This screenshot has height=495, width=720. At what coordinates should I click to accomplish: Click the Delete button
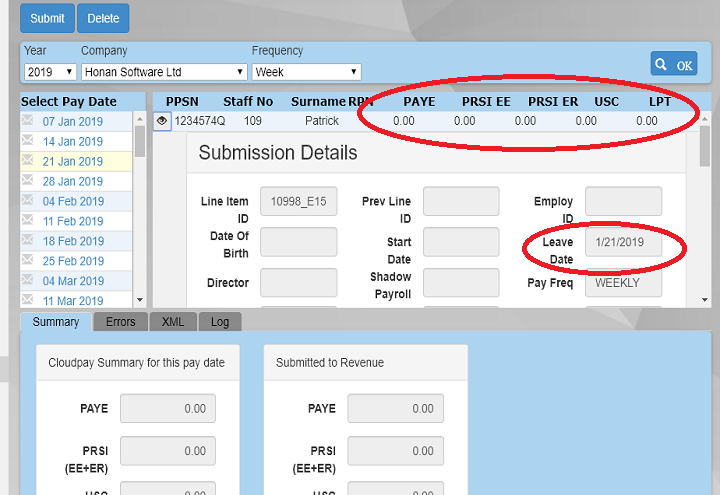coord(102,18)
